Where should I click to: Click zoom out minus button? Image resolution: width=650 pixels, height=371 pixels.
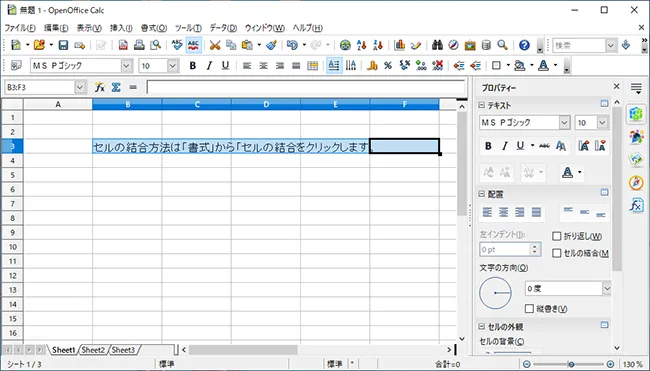(x=526, y=364)
